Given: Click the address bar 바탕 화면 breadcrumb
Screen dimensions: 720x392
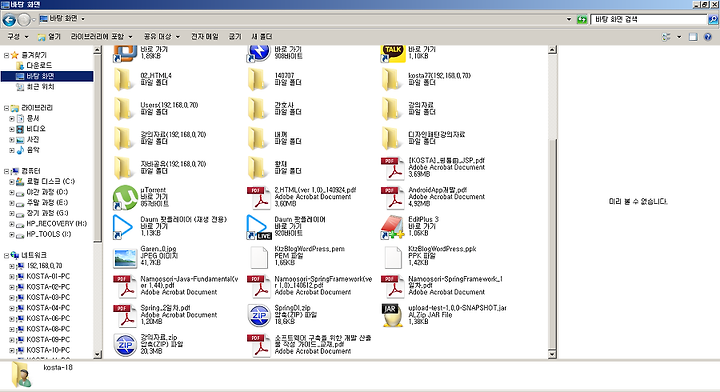Looking at the screenshot, I should pyautogui.click(x=63, y=19).
